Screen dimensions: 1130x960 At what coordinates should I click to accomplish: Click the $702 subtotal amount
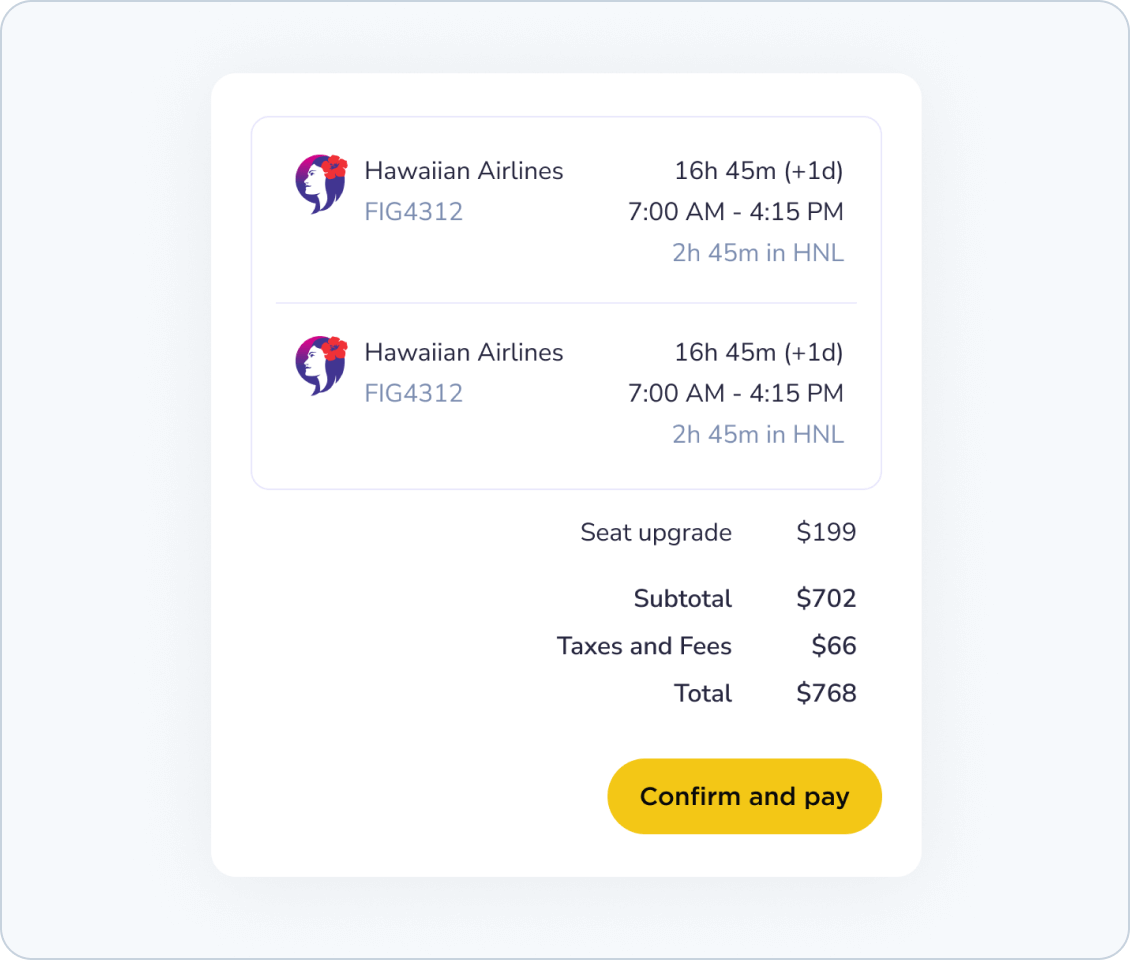[x=826, y=598]
